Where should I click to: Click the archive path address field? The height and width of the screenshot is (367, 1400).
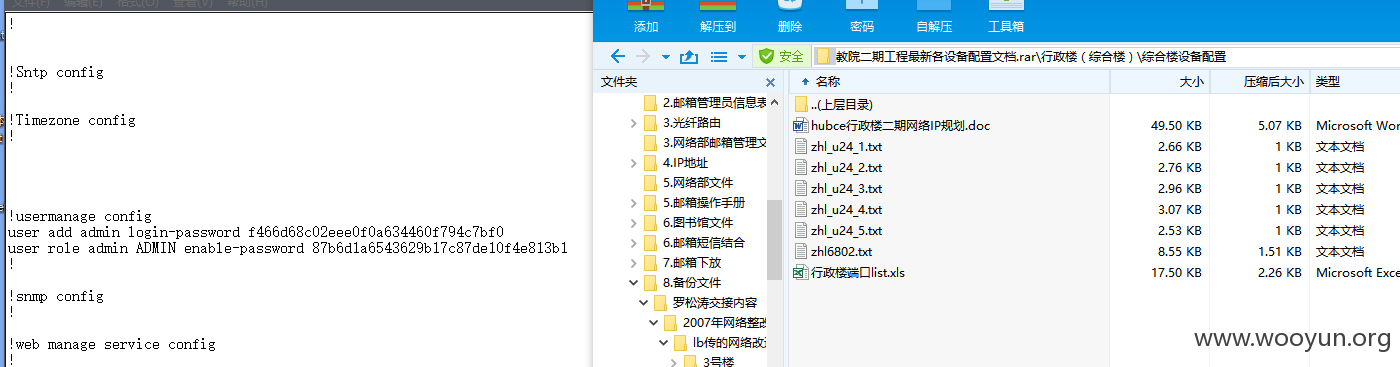click(1106, 56)
